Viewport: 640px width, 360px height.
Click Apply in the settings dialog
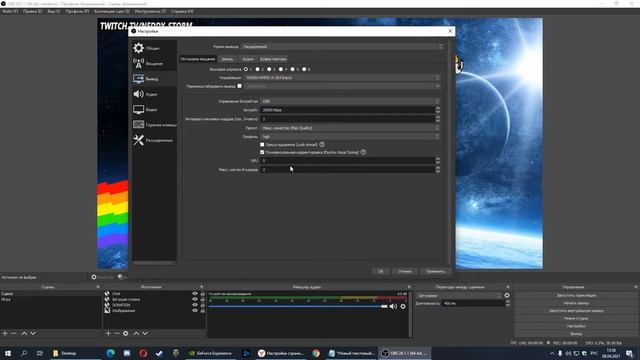click(x=435, y=271)
